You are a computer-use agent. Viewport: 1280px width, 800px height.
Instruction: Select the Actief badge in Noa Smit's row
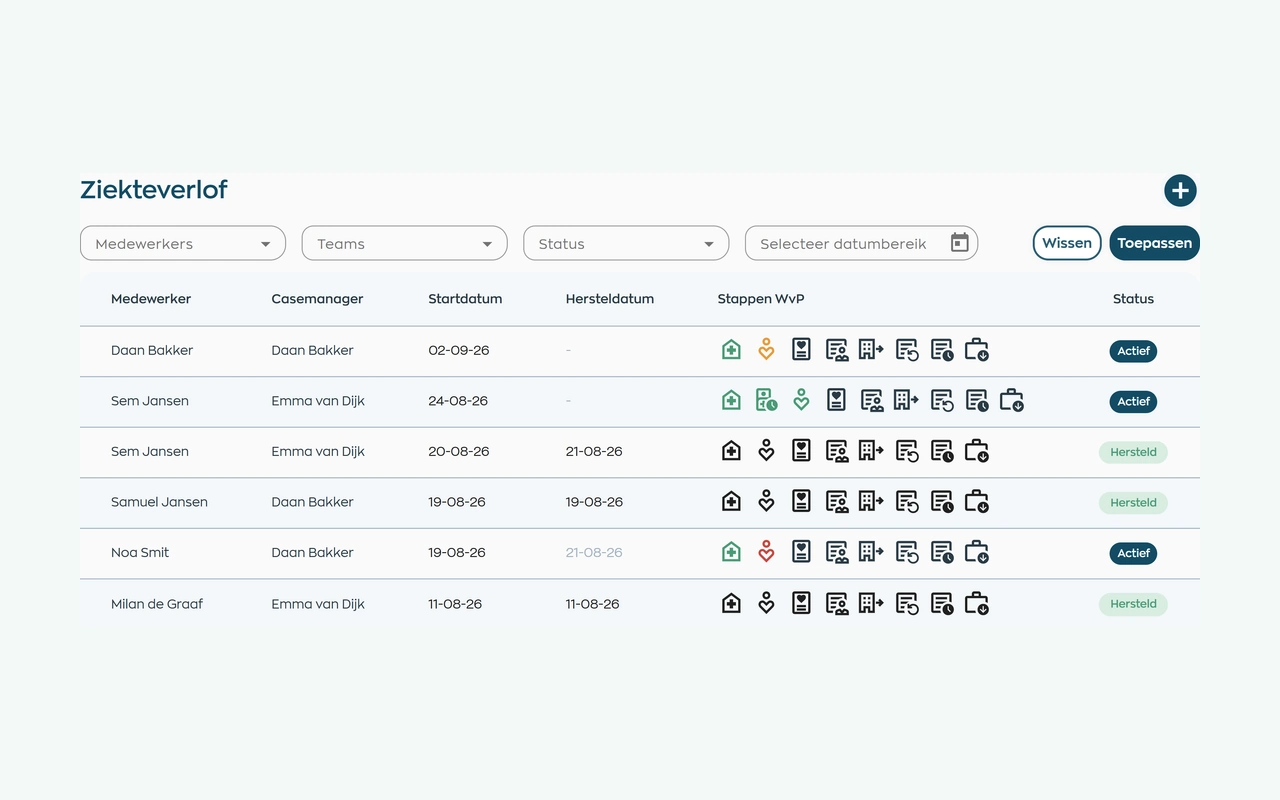click(1133, 553)
